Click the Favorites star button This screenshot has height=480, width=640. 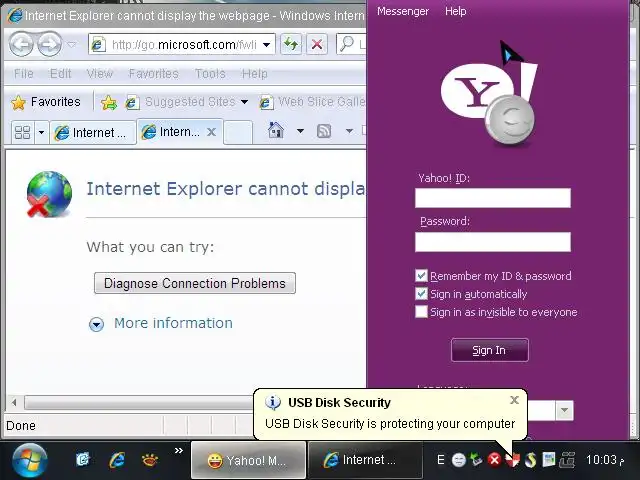pos(46,102)
